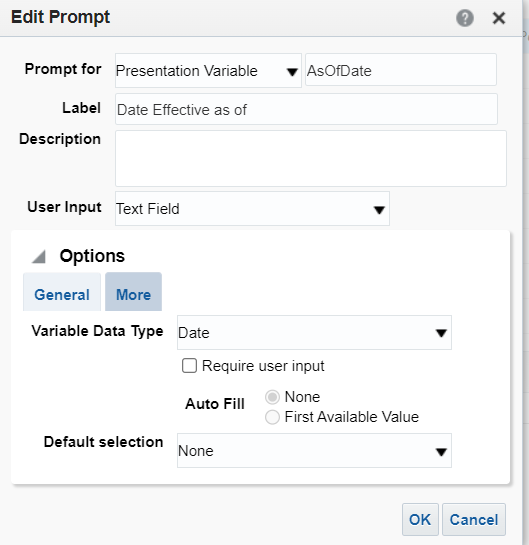Click the Cancel button
Screen dimensions: 529x545
474,520
